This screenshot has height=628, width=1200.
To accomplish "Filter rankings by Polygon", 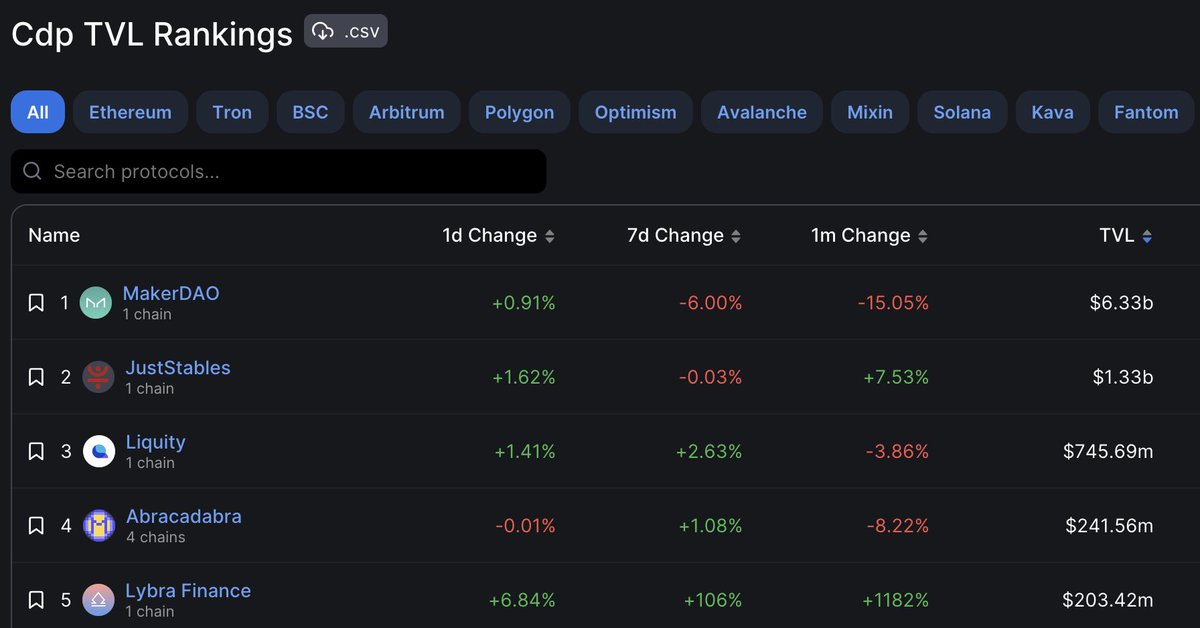I will pos(519,112).
